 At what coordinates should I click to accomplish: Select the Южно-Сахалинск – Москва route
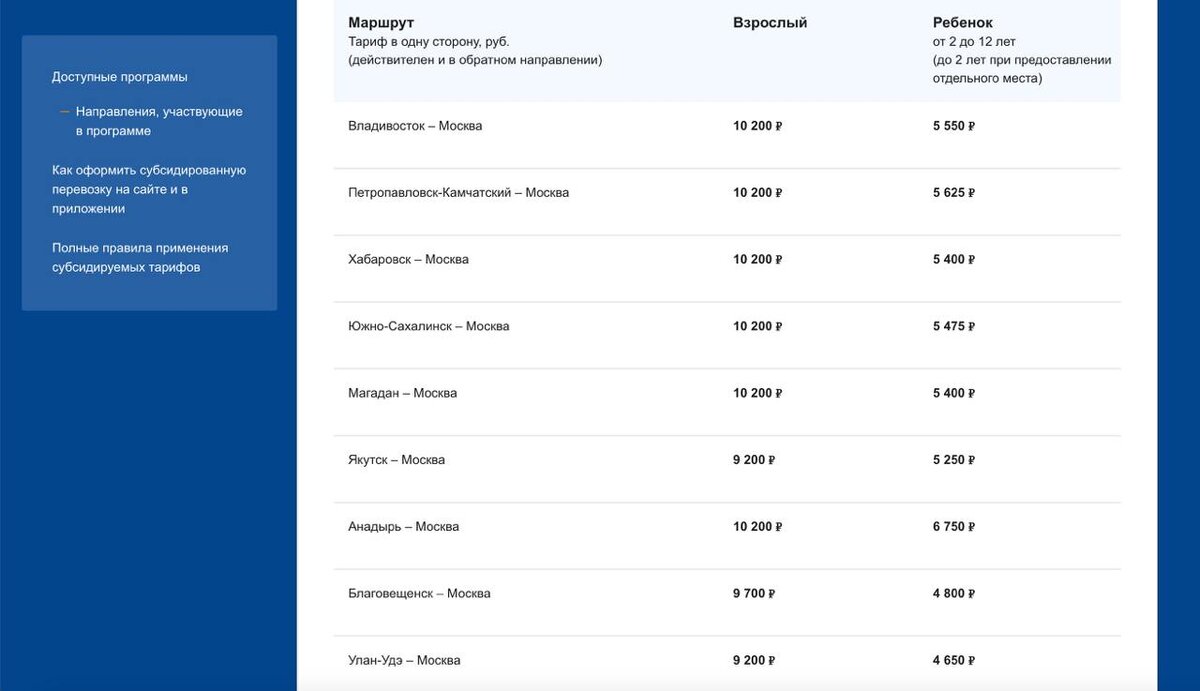(x=428, y=325)
